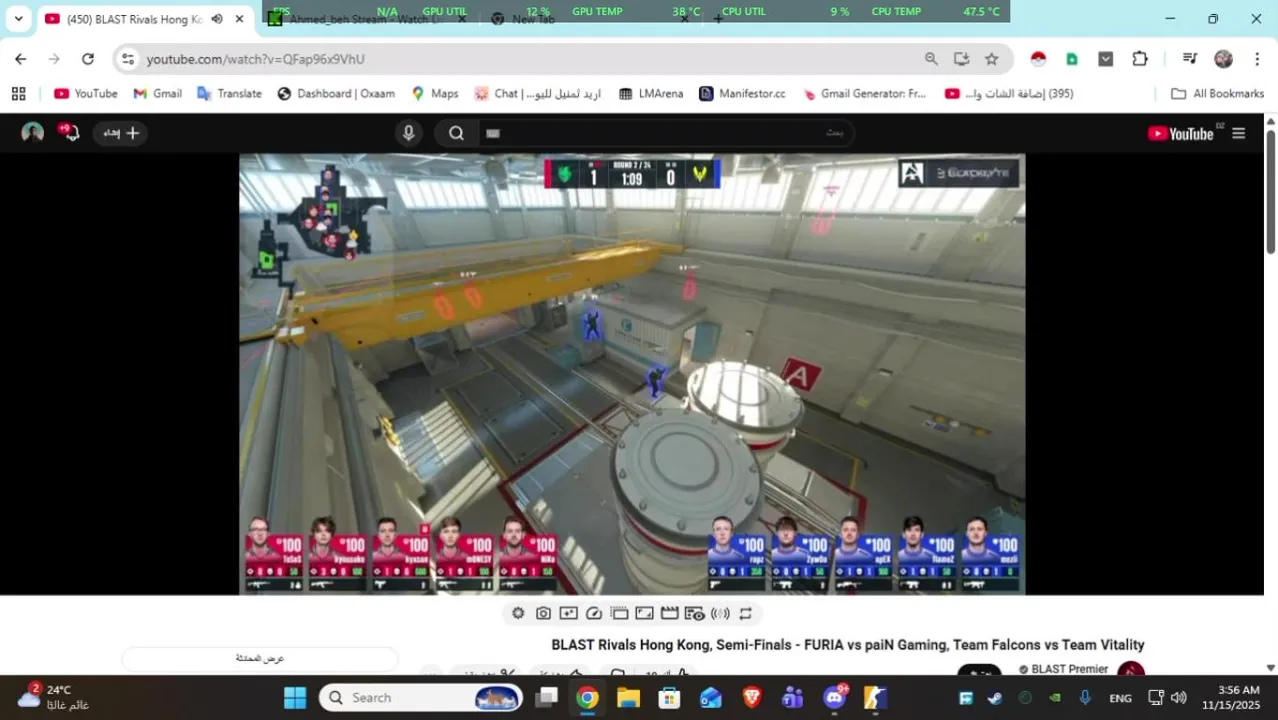
Task: Open the Manifestor.cc bookmark
Action: click(742, 93)
